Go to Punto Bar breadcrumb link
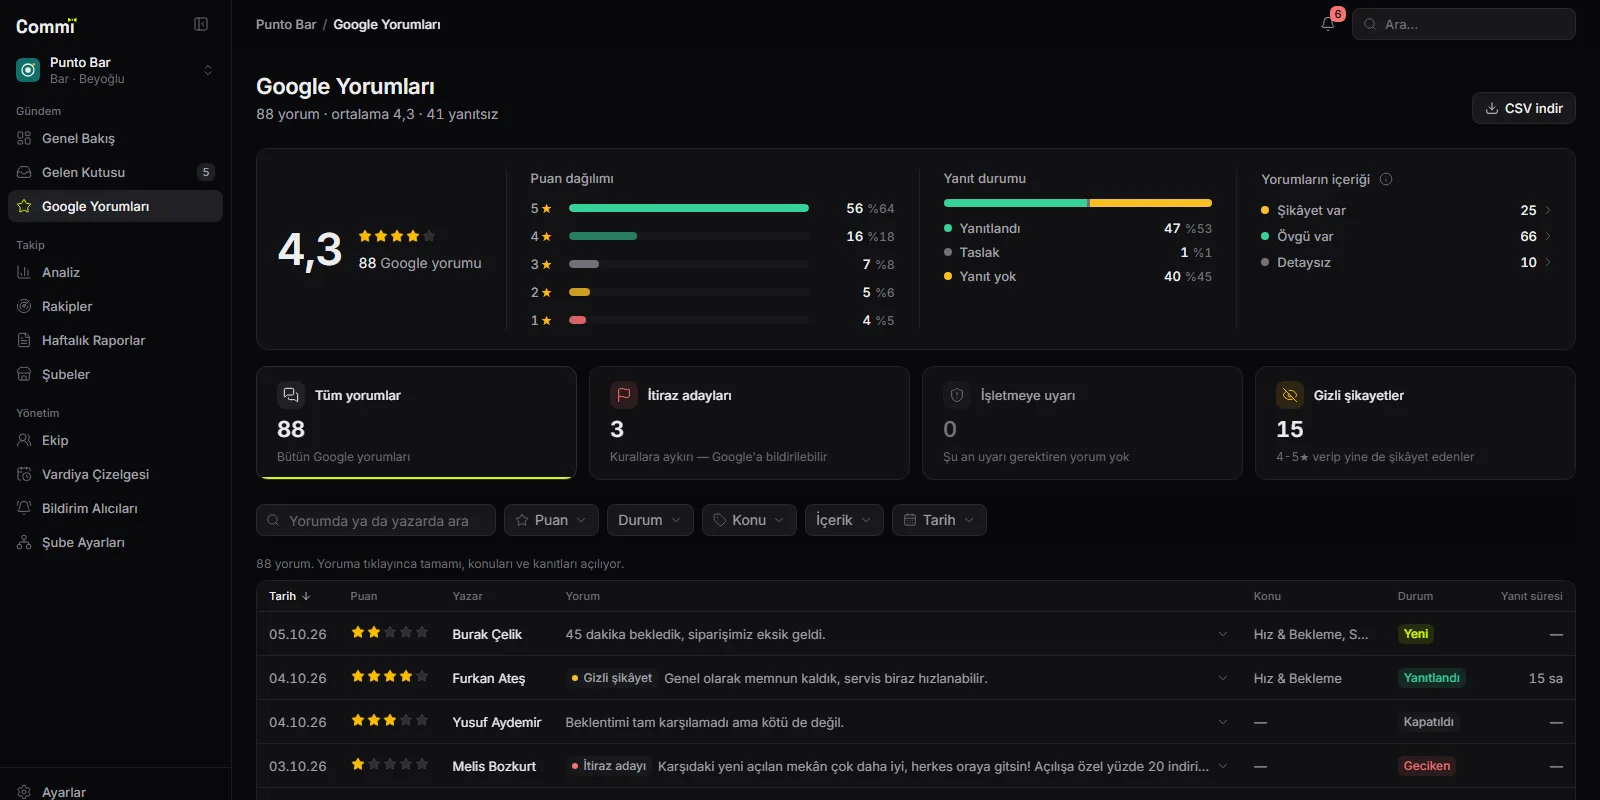The width and height of the screenshot is (1600, 800). 286,24
